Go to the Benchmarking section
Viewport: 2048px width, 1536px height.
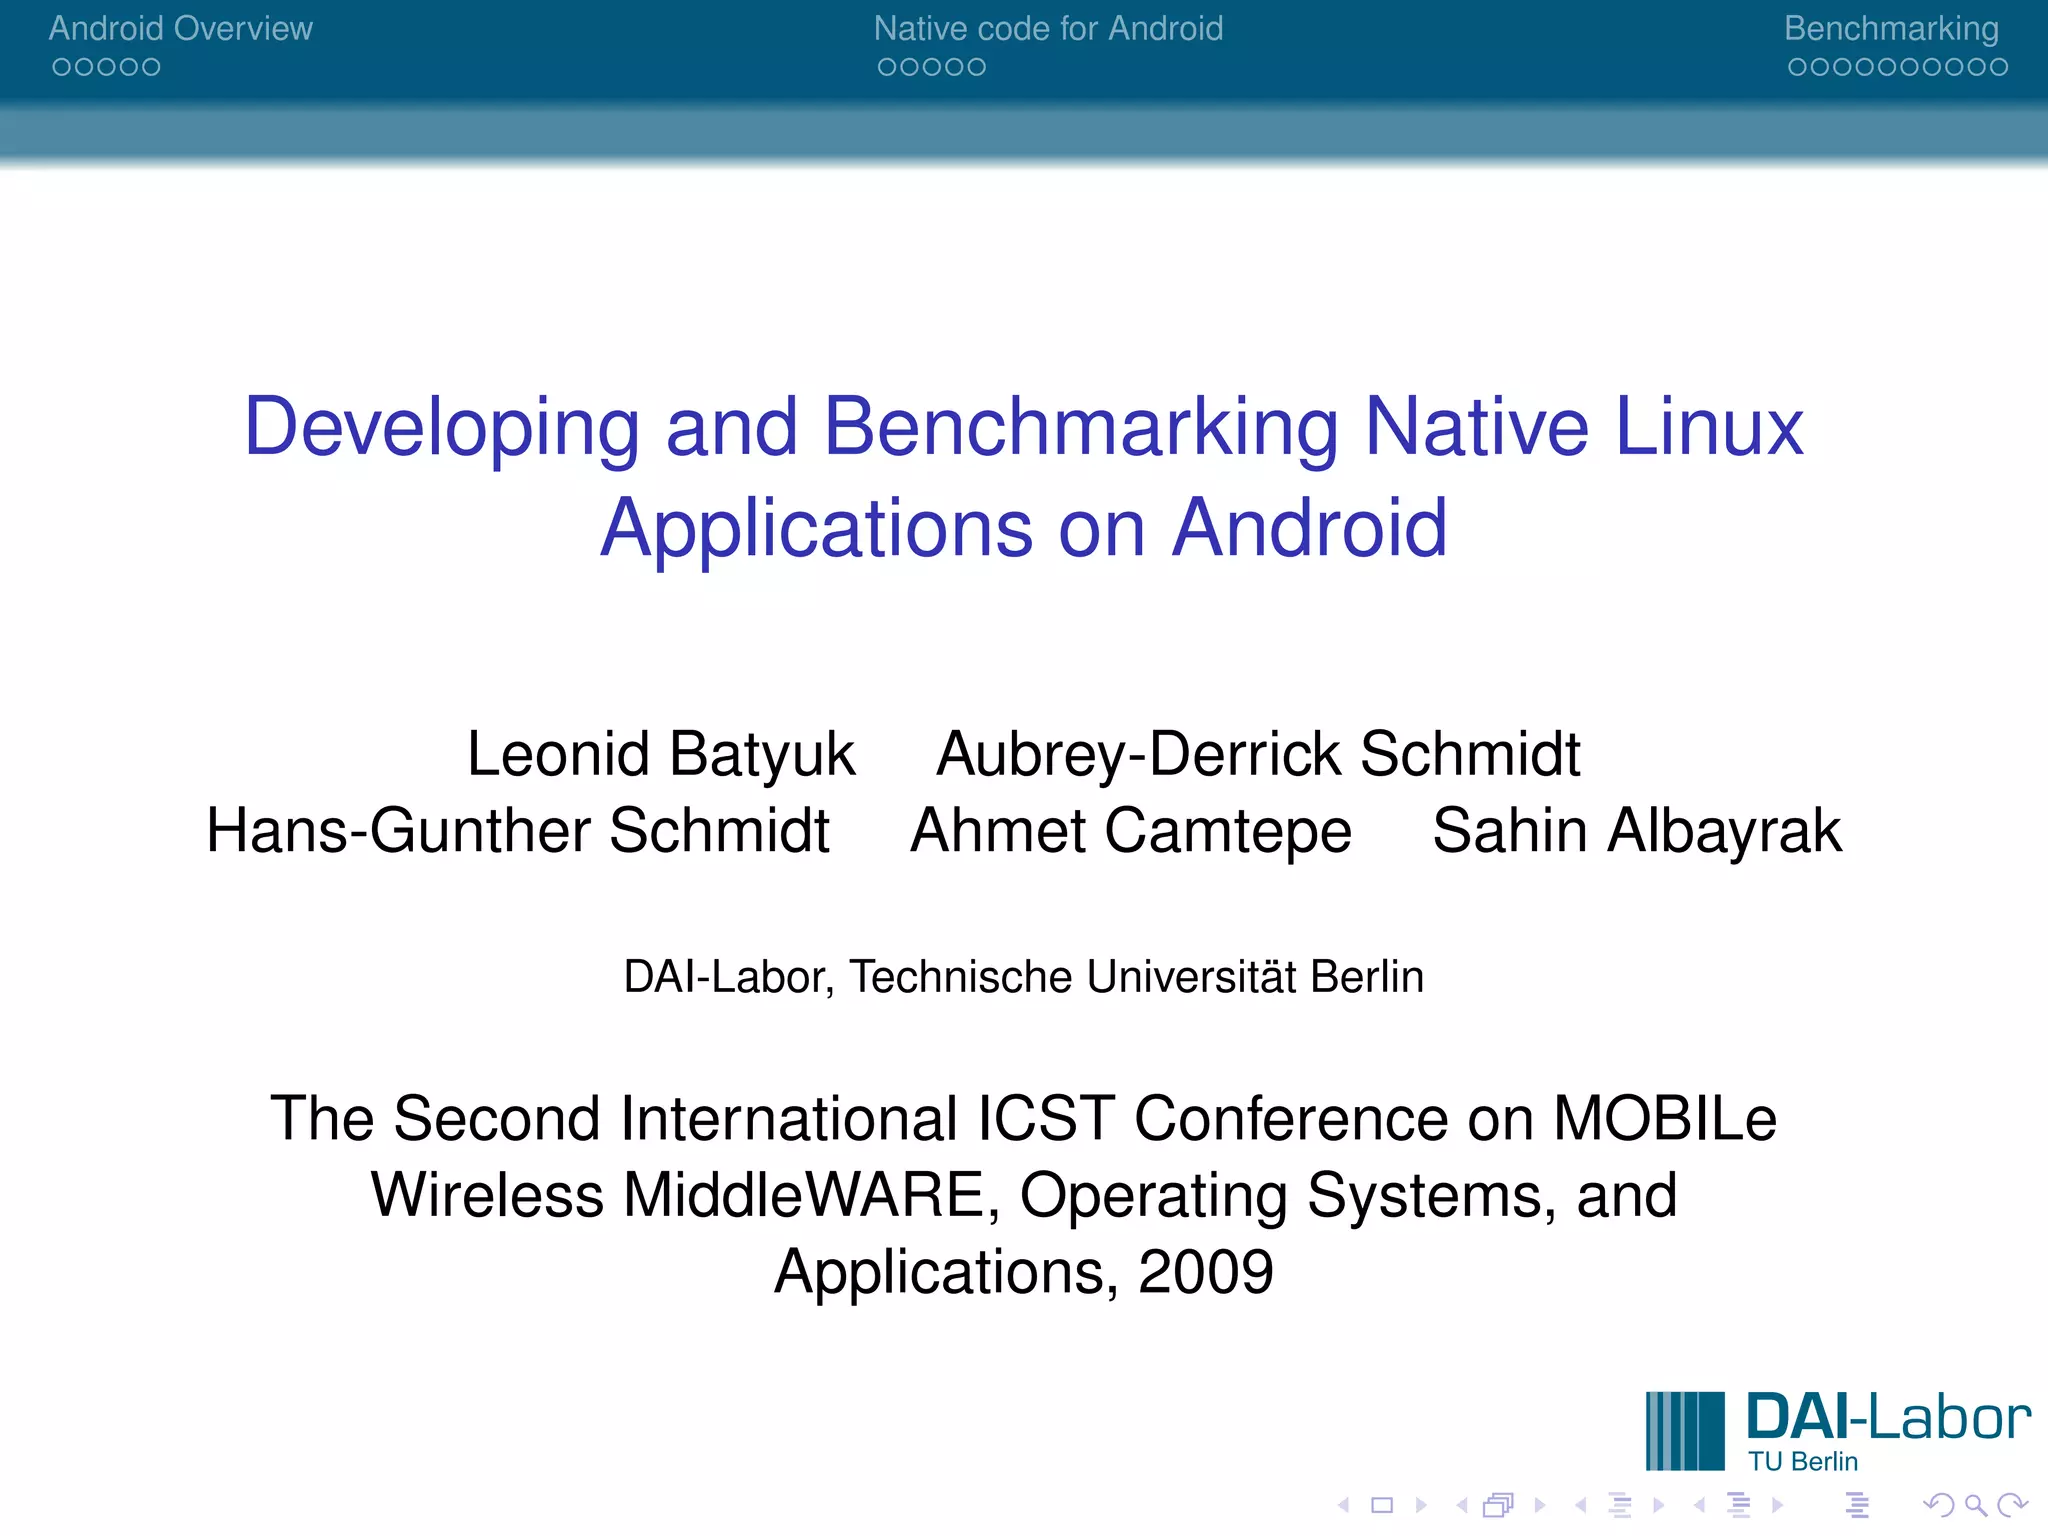coord(1891,28)
